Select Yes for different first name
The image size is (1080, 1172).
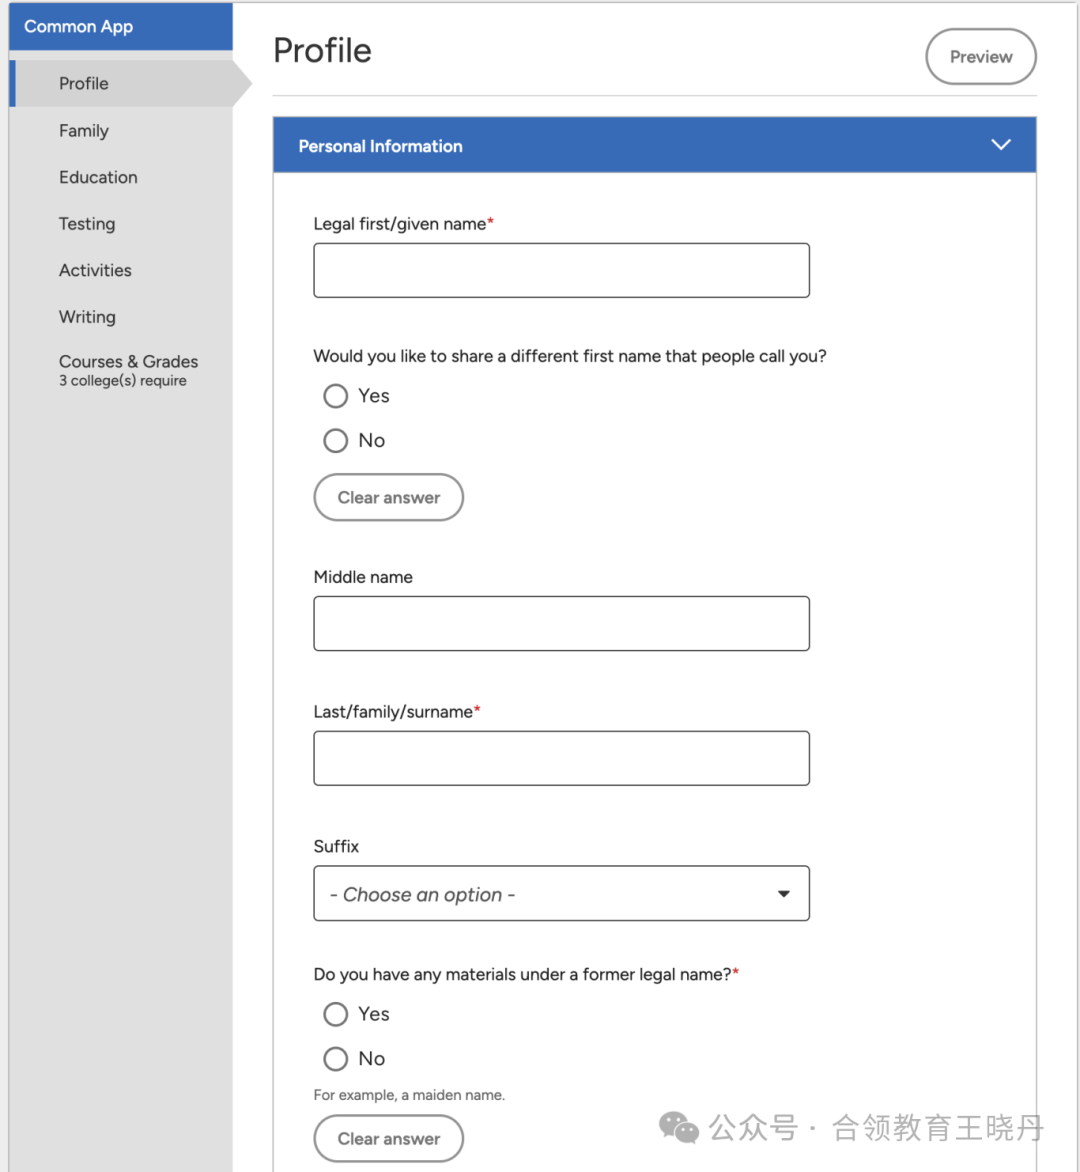[336, 395]
